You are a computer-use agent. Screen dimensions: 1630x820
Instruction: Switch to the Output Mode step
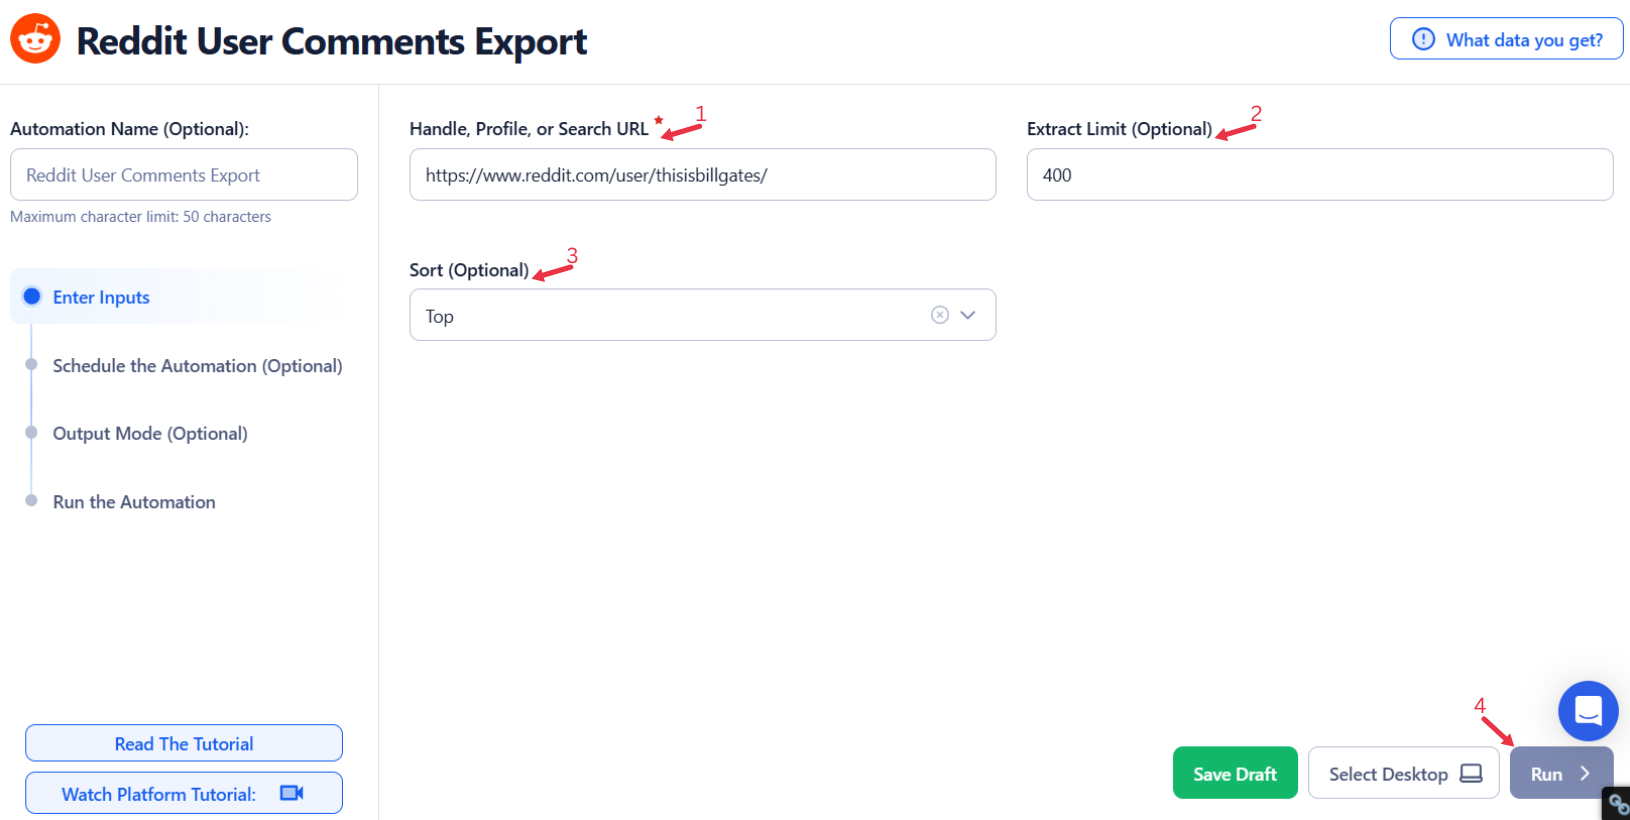150,433
